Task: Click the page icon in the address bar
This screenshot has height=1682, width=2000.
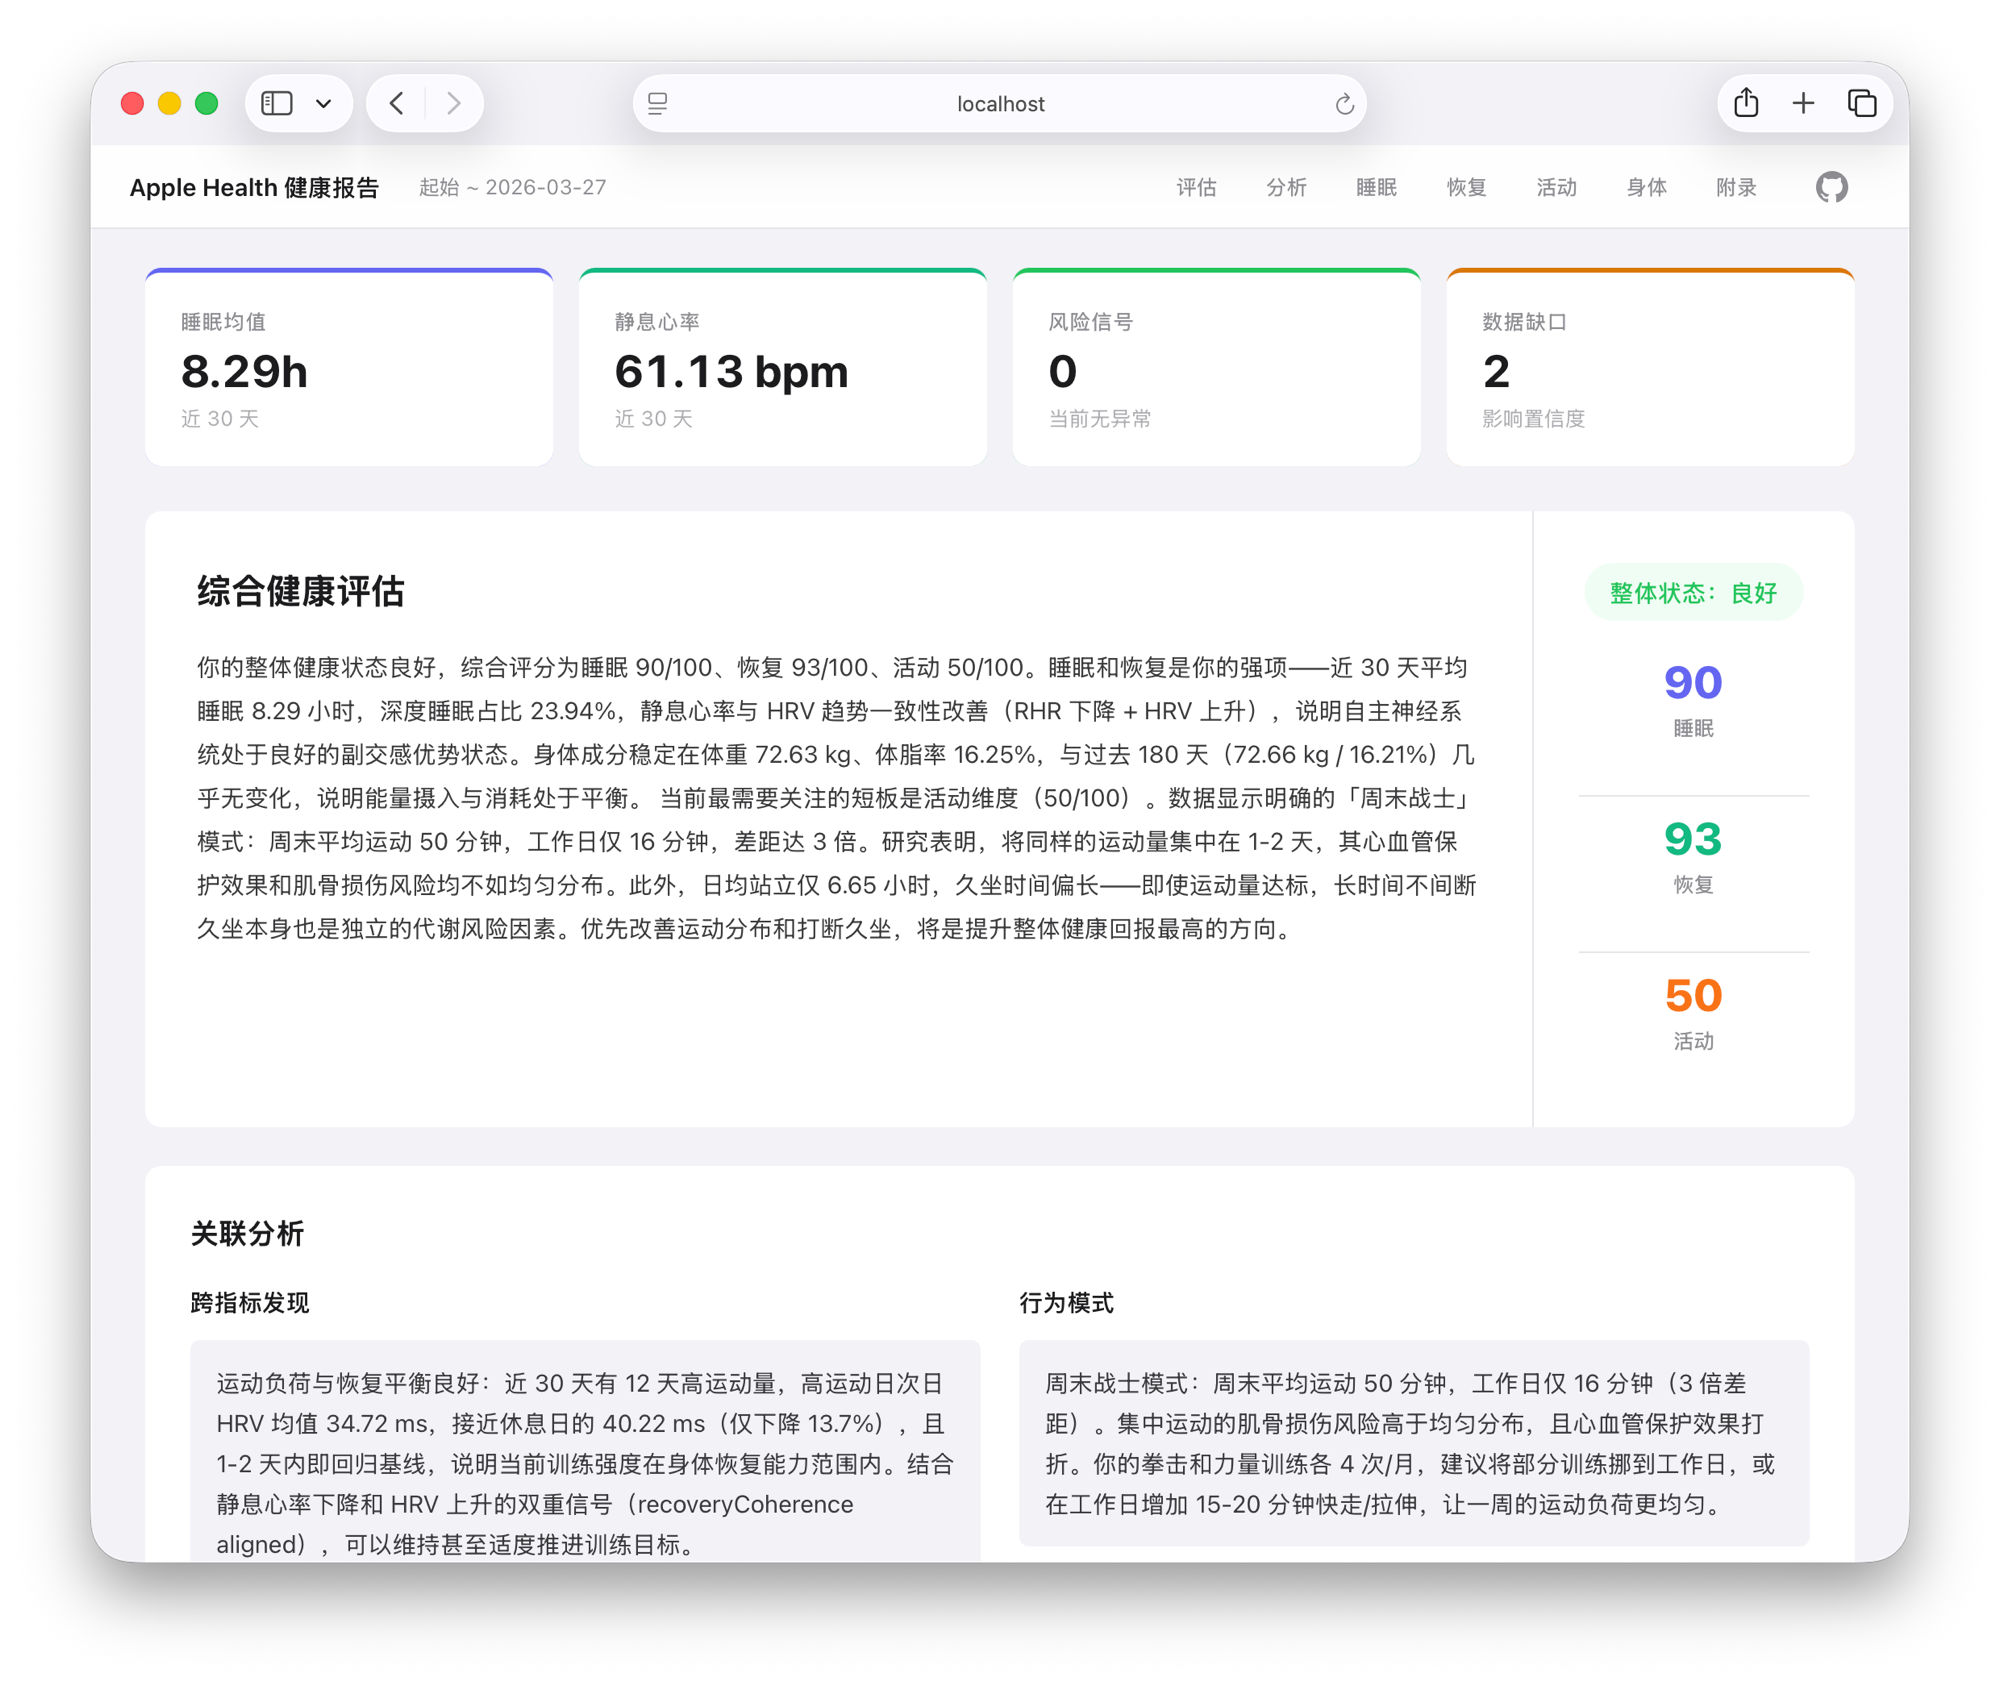Action: click(657, 103)
